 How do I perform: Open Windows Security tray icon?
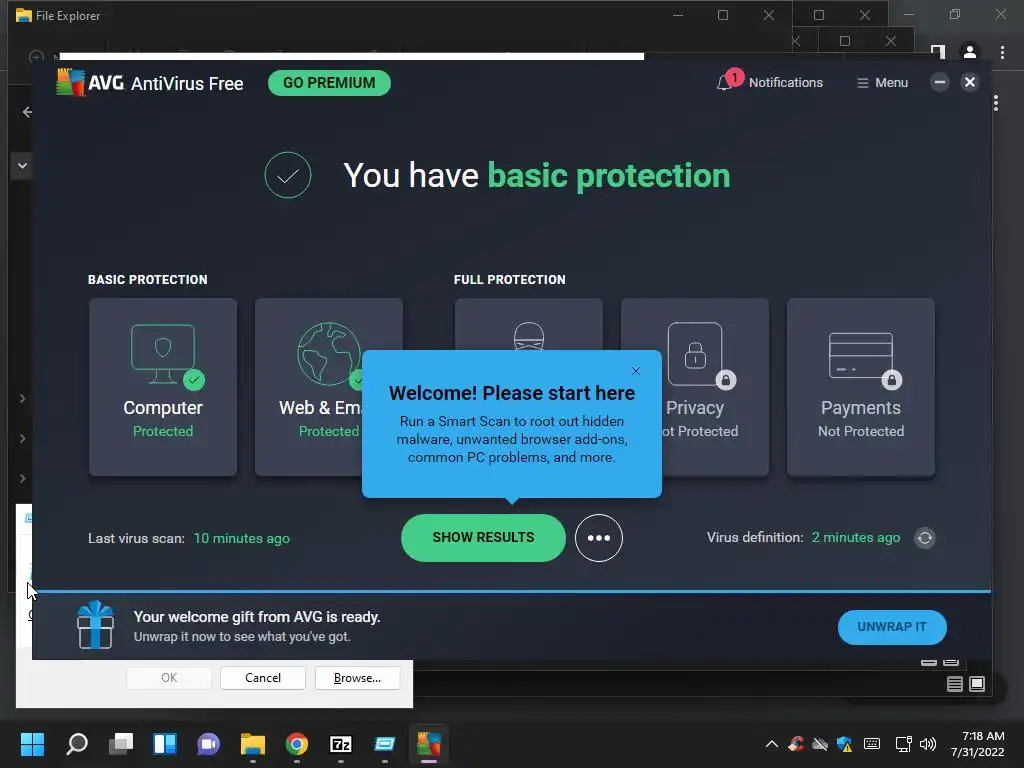[x=844, y=744]
